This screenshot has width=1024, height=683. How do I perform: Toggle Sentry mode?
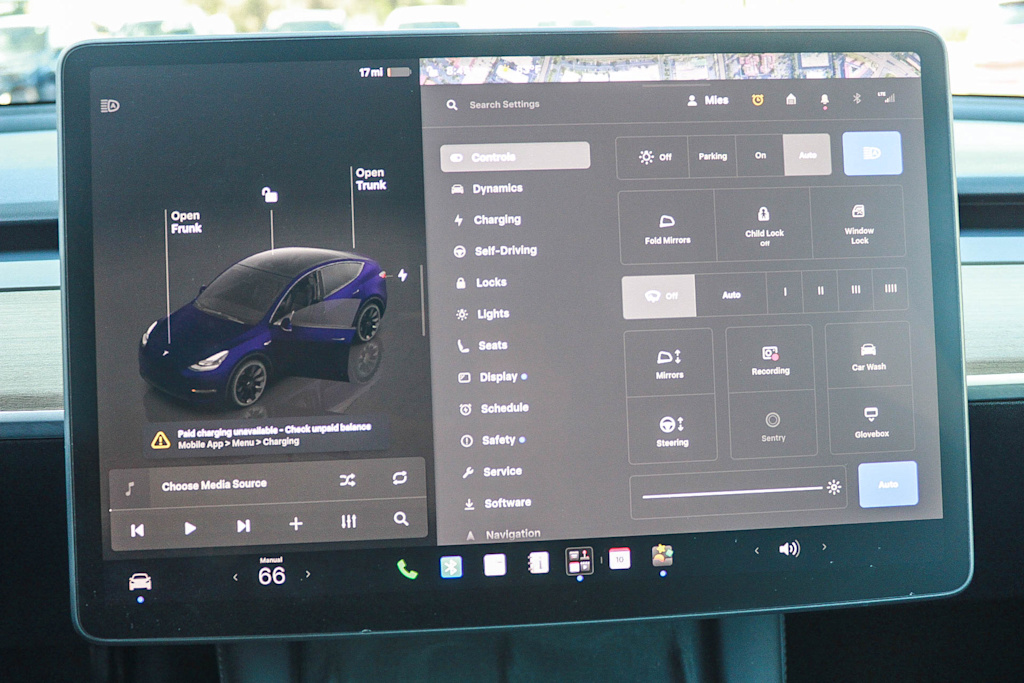tap(773, 427)
